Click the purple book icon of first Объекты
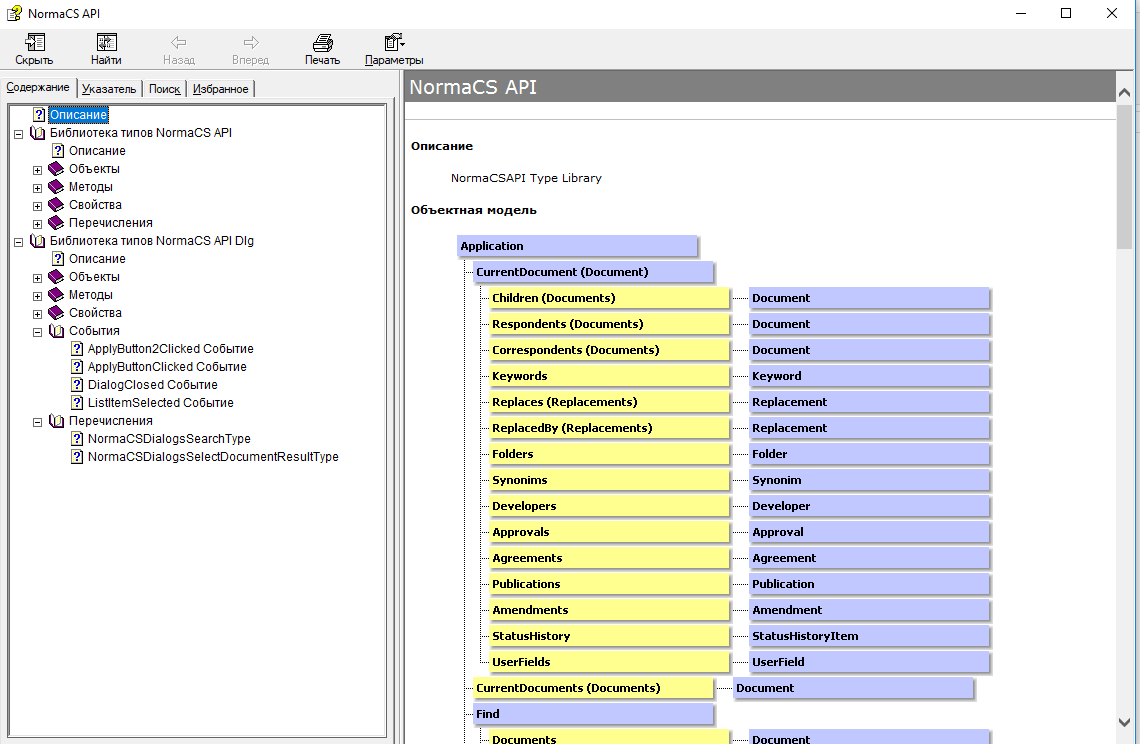This screenshot has width=1140, height=750. point(56,169)
